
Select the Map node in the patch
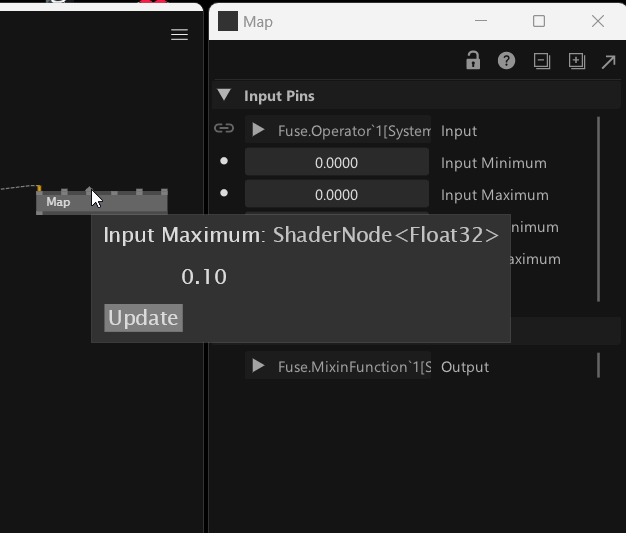102,202
